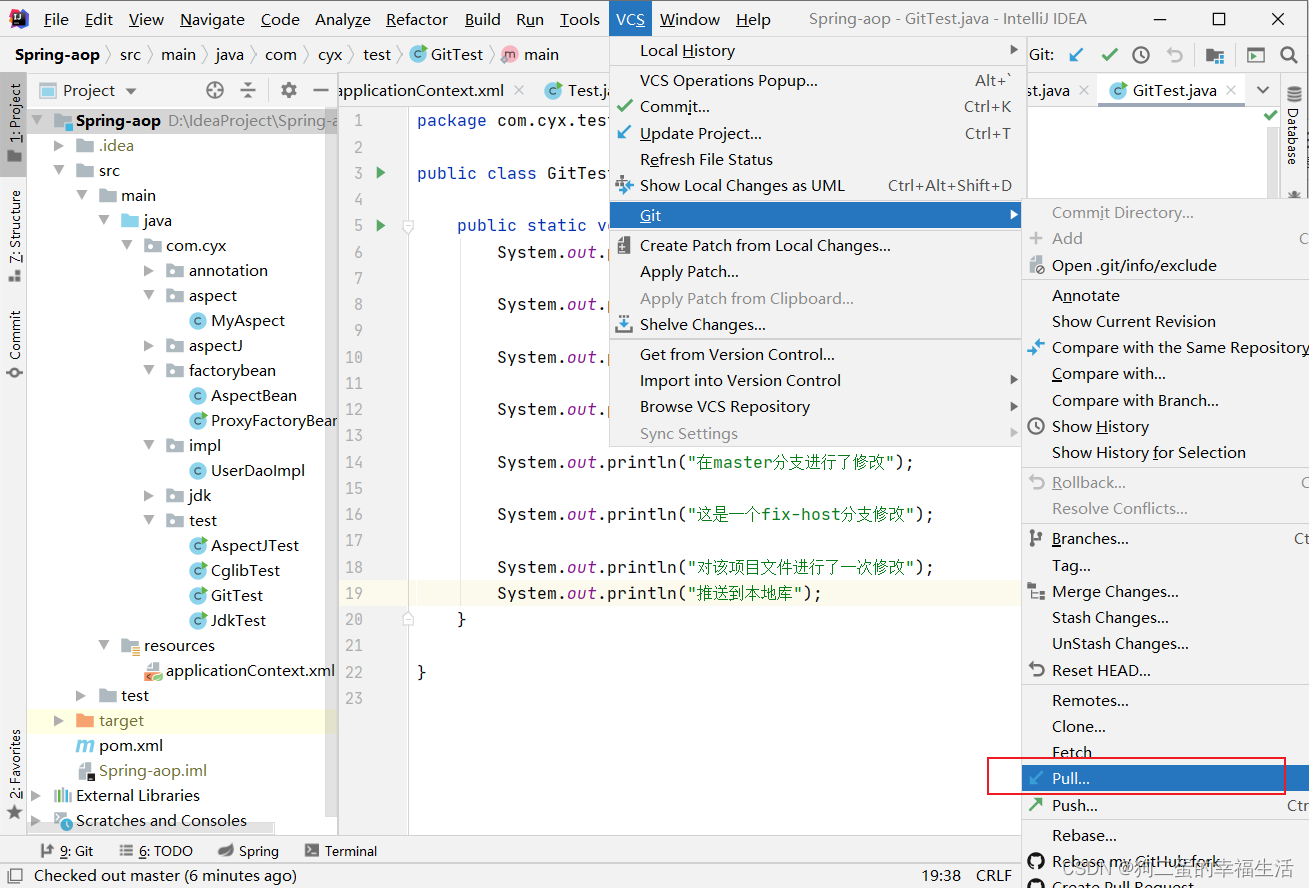Click the Spring-aop breadcrumb in navigation bar
The width and height of the screenshot is (1309, 888).
[57, 55]
